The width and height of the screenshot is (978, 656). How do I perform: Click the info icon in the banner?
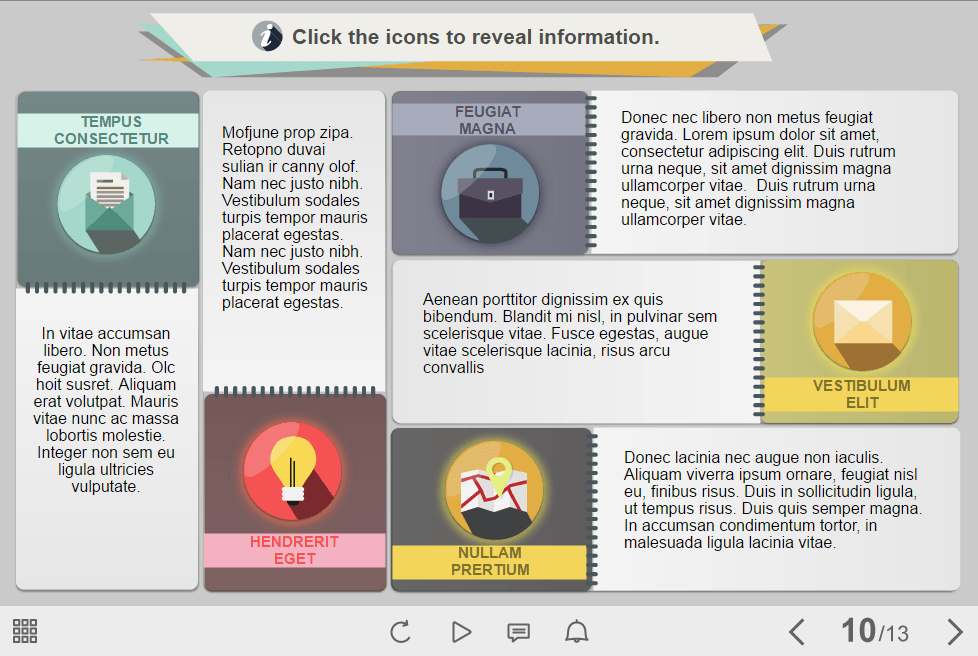coord(267,37)
